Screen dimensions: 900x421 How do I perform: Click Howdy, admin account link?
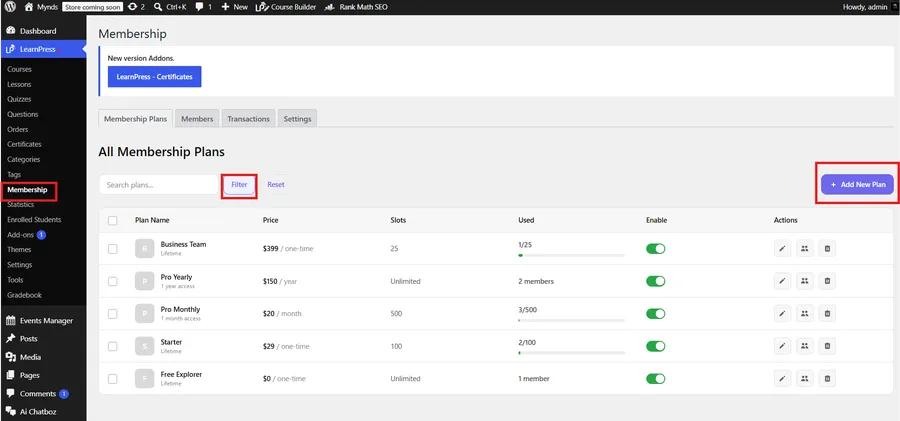[864, 7]
